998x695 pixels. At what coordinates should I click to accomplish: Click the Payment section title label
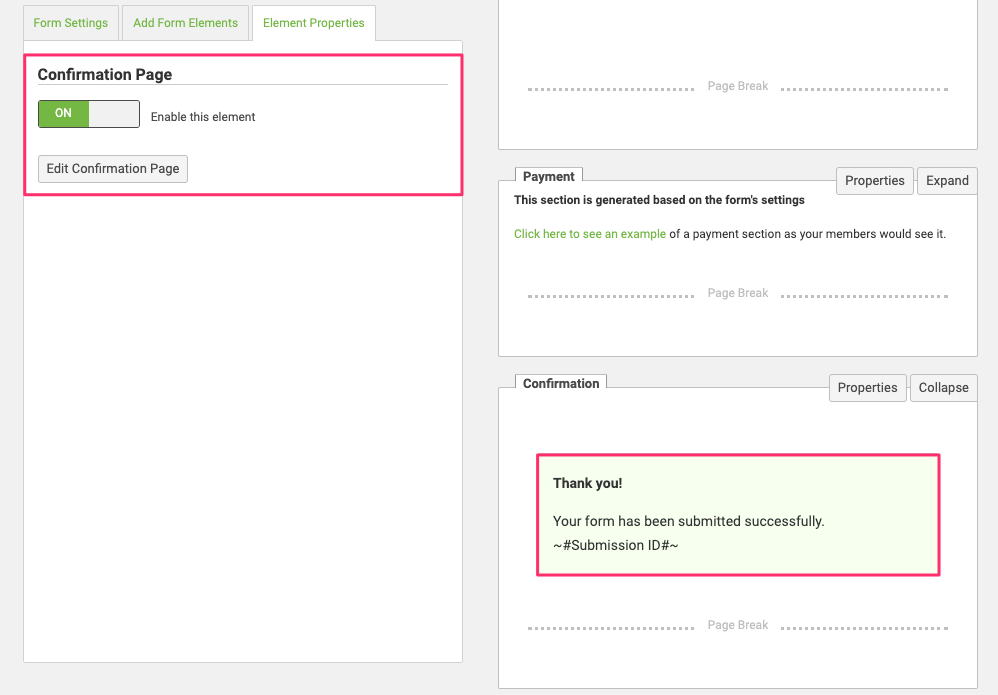pyautogui.click(x=548, y=177)
